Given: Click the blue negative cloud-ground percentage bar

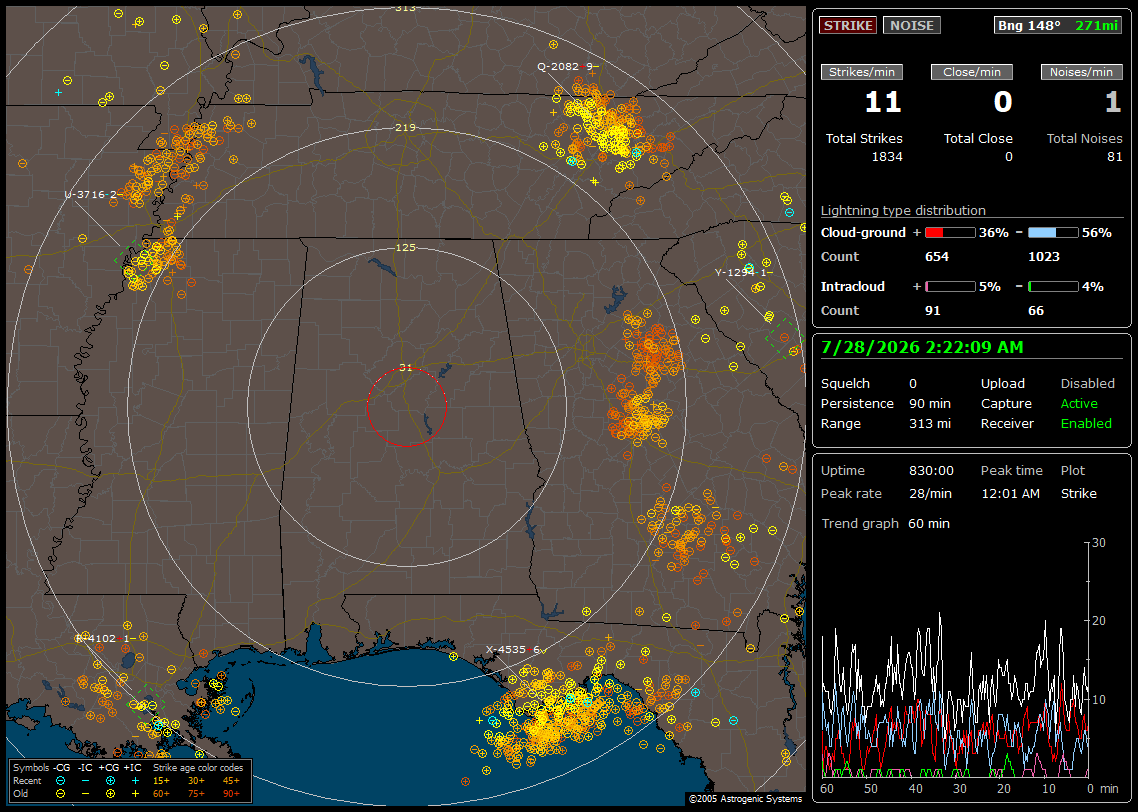Looking at the screenshot, I should [x=1053, y=233].
